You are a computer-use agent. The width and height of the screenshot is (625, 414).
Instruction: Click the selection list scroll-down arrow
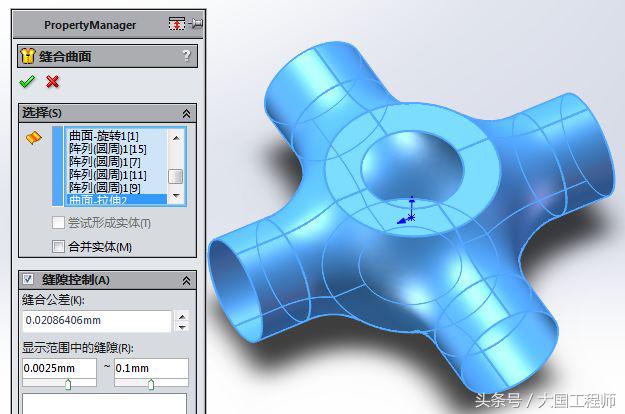tap(176, 196)
